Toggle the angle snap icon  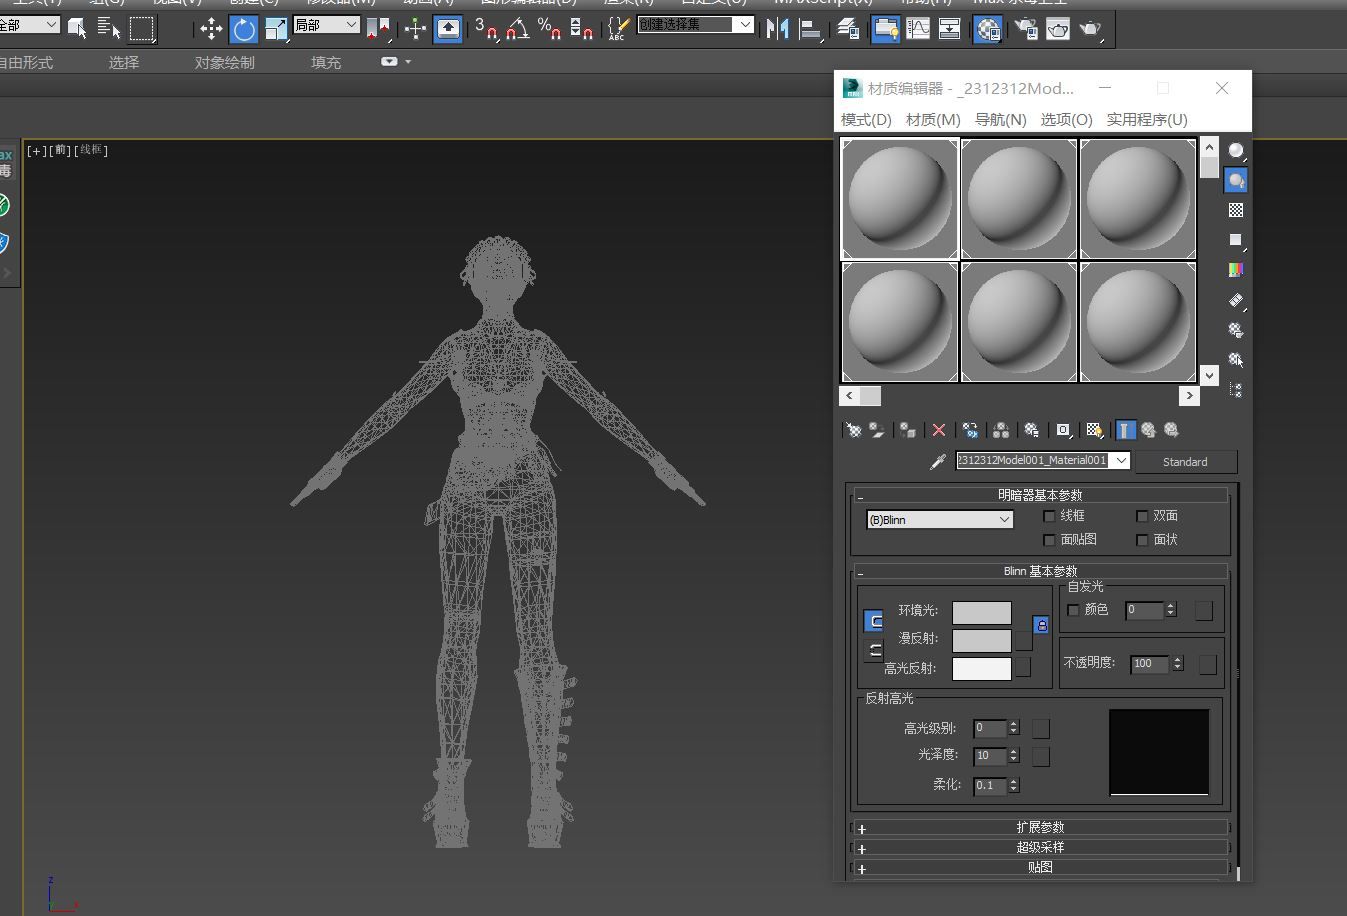(518, 29)
